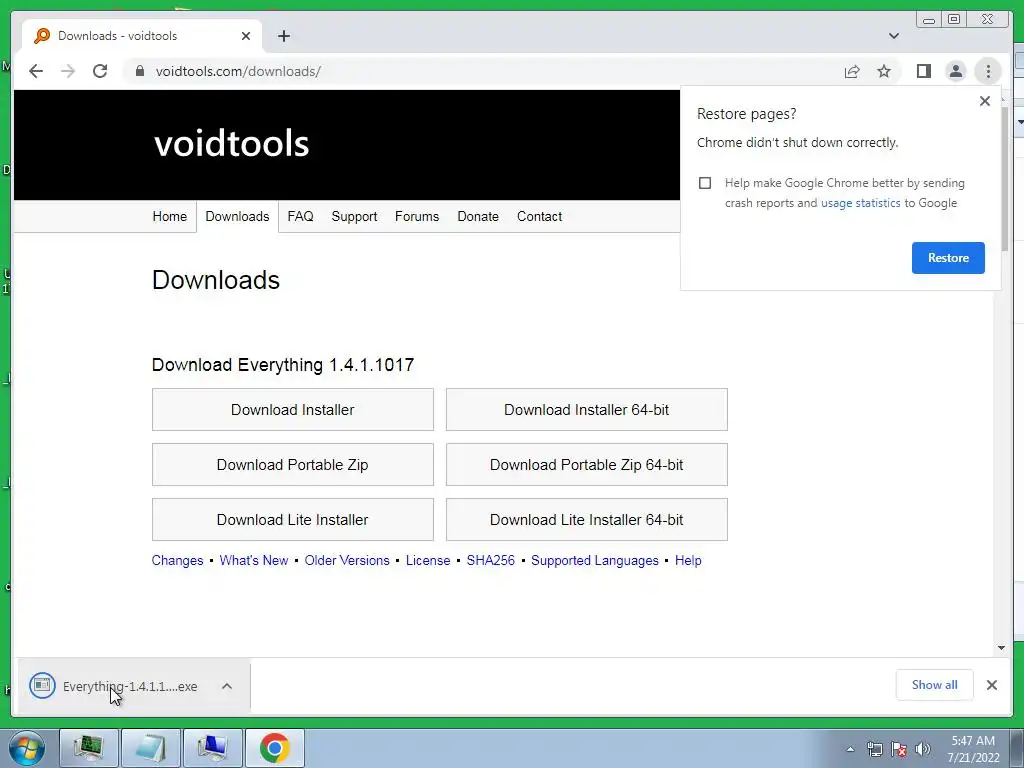Screen dimensions: 1024x768
Task: Click Download Installer 64-bit
Action: (586, 409)
